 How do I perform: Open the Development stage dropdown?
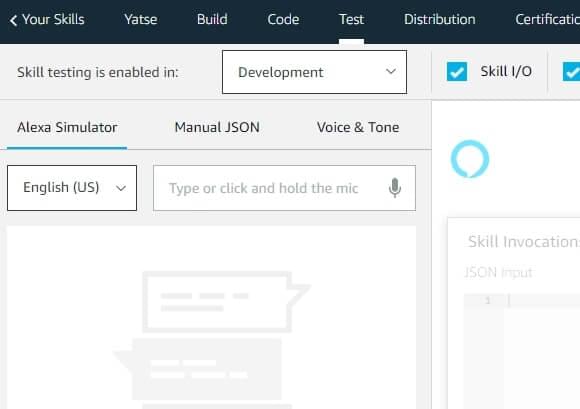click(x=314, y=72)
